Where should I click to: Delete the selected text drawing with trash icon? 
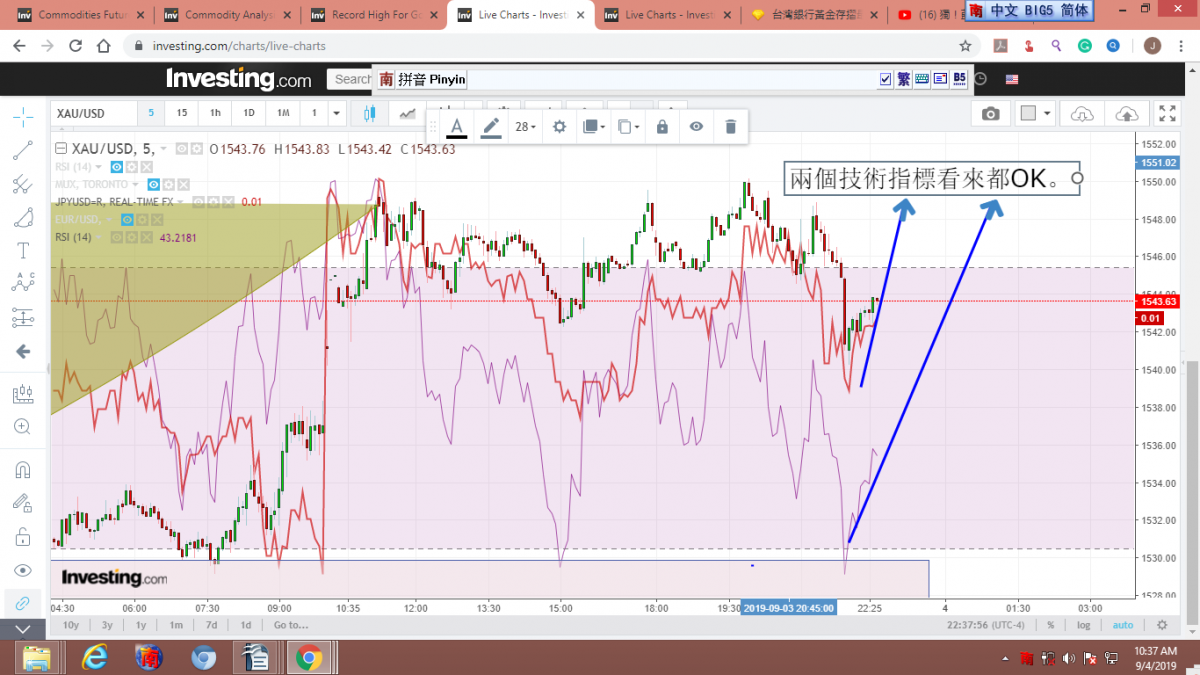(x=730, y=127)
